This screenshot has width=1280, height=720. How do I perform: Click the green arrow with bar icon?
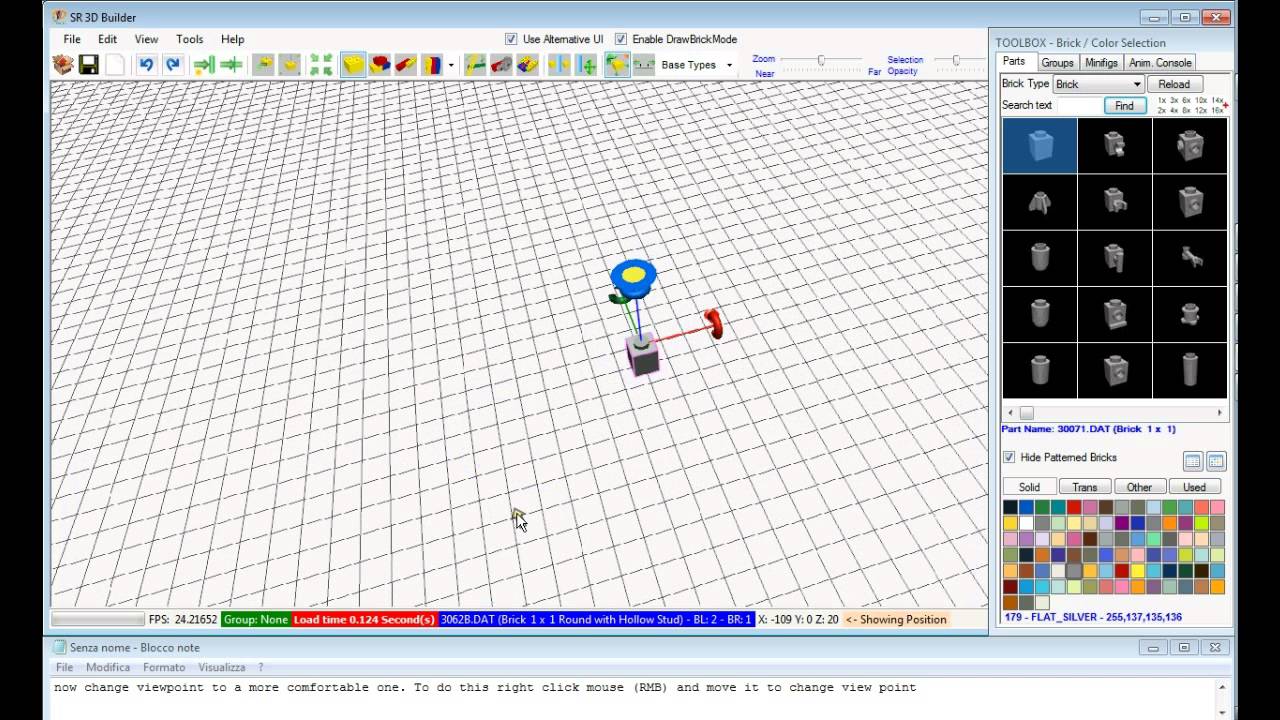(x=204, y=65)
